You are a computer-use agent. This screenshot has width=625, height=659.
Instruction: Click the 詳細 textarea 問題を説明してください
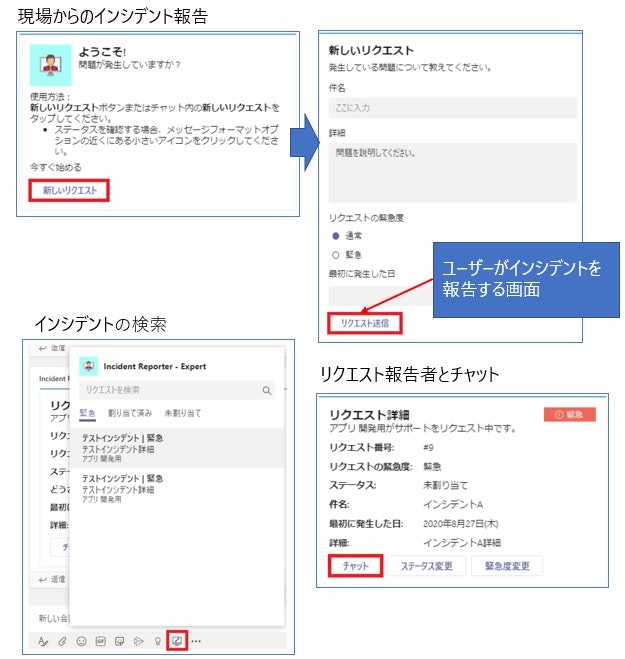point(452,172)
